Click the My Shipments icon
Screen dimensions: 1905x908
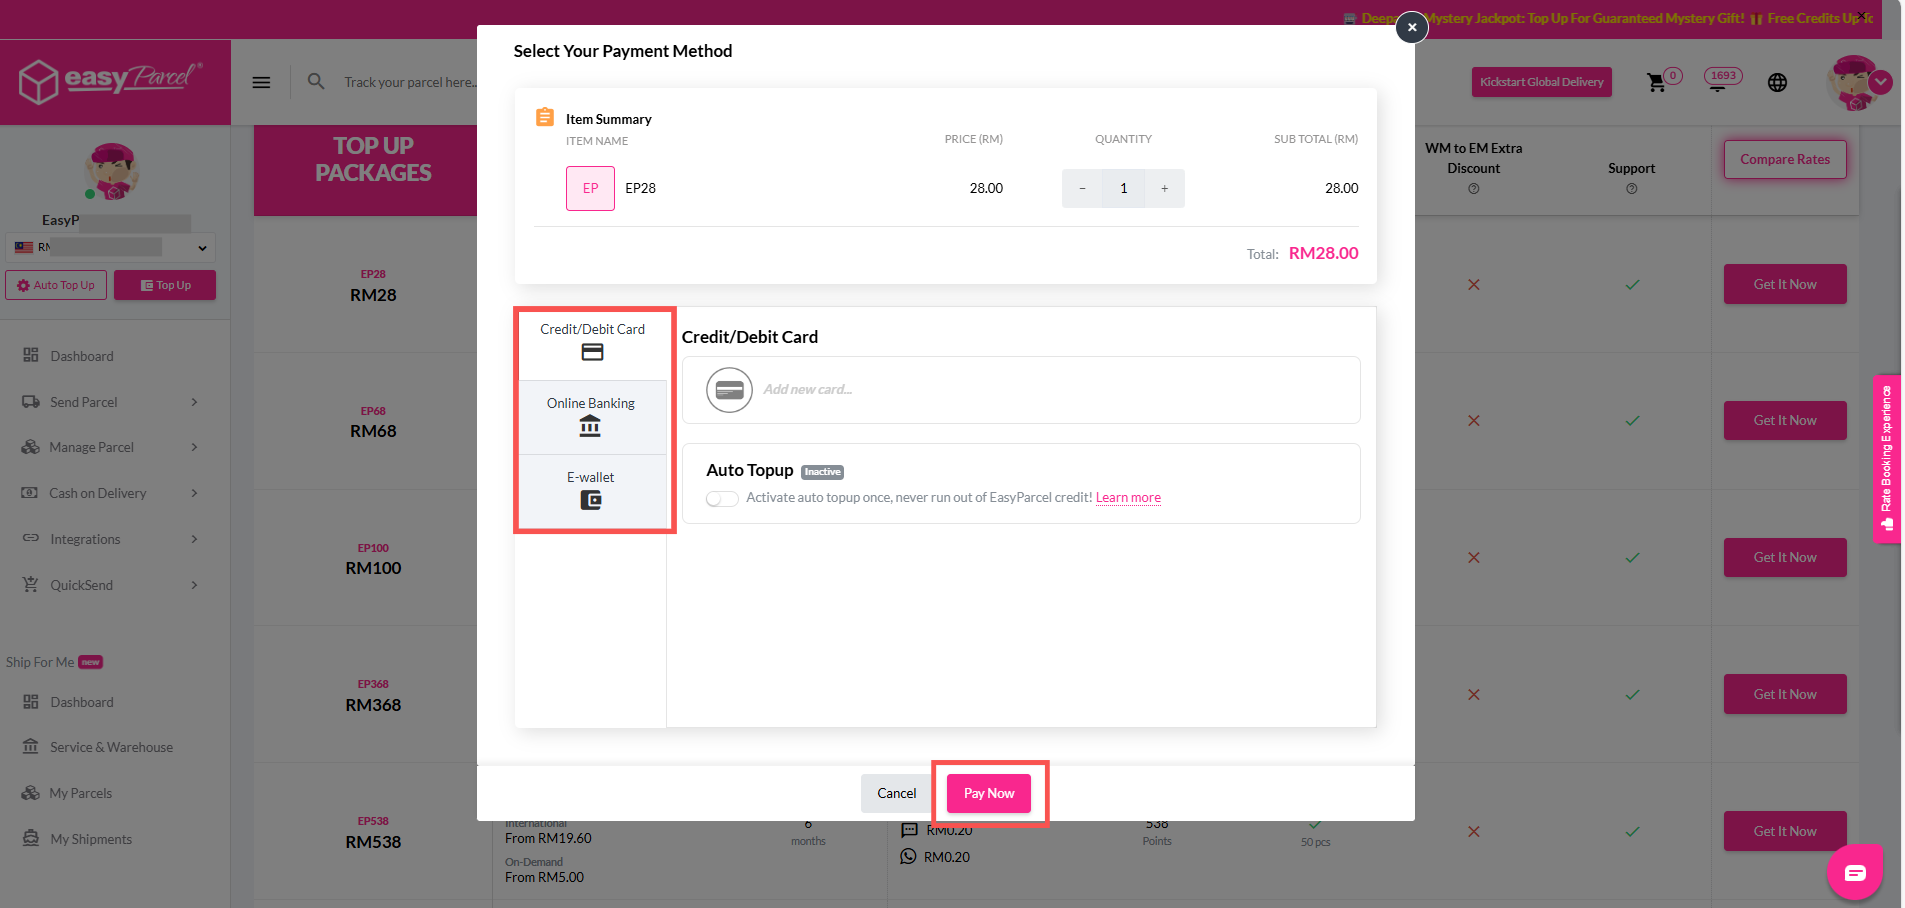(x=31, y=838)
